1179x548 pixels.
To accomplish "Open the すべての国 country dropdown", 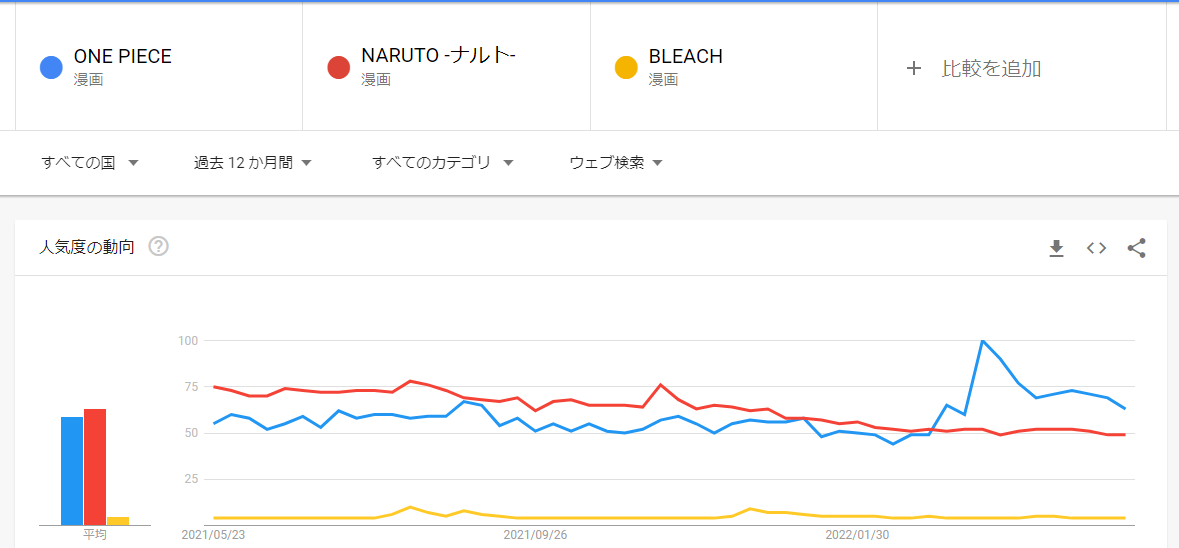I will (x=89, y=162).
